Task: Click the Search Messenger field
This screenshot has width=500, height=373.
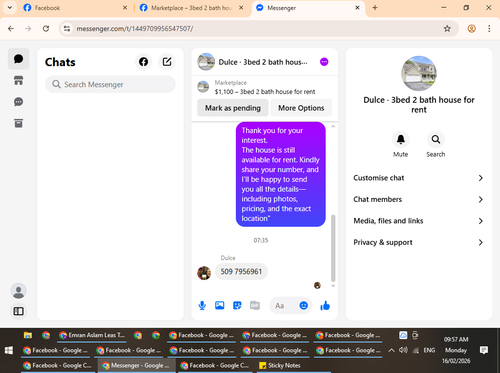Action: (110, 84)
